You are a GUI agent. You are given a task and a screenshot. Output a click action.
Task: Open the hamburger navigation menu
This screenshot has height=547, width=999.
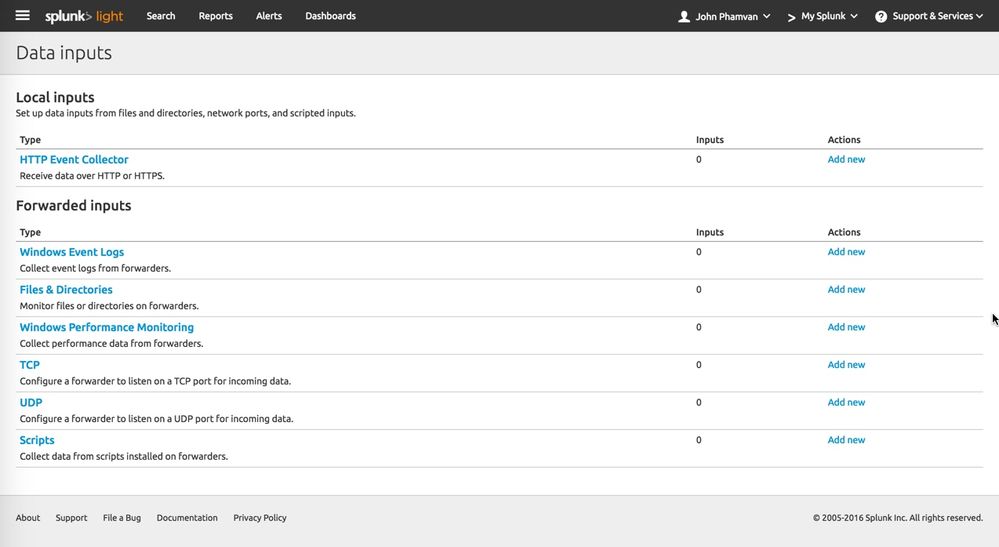tap(22, 15)
